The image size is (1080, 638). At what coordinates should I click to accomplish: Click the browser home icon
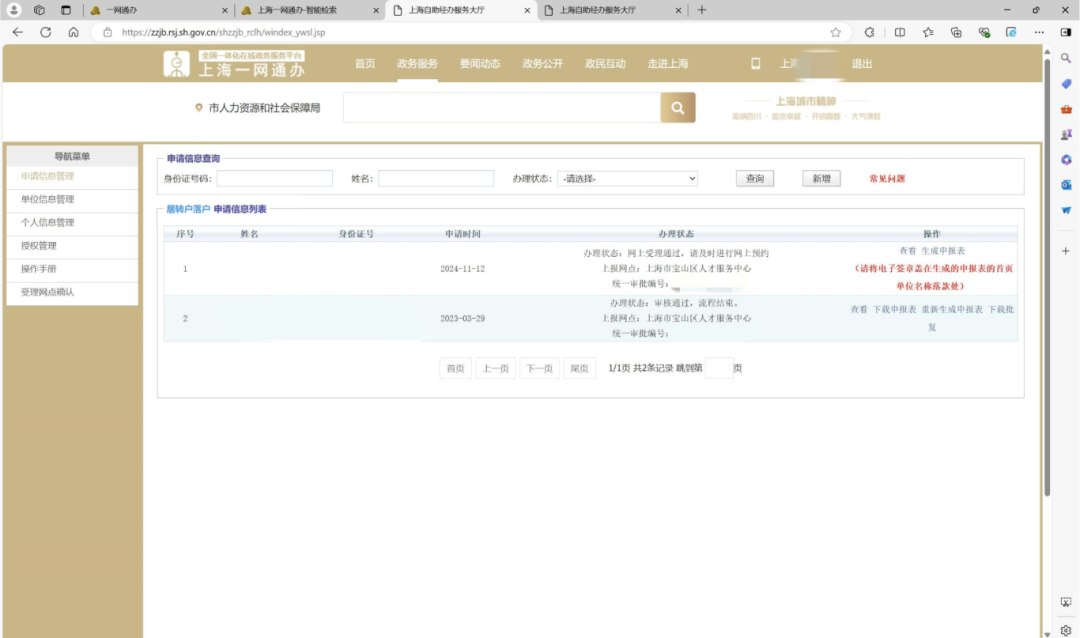click(x=73, y=32)
